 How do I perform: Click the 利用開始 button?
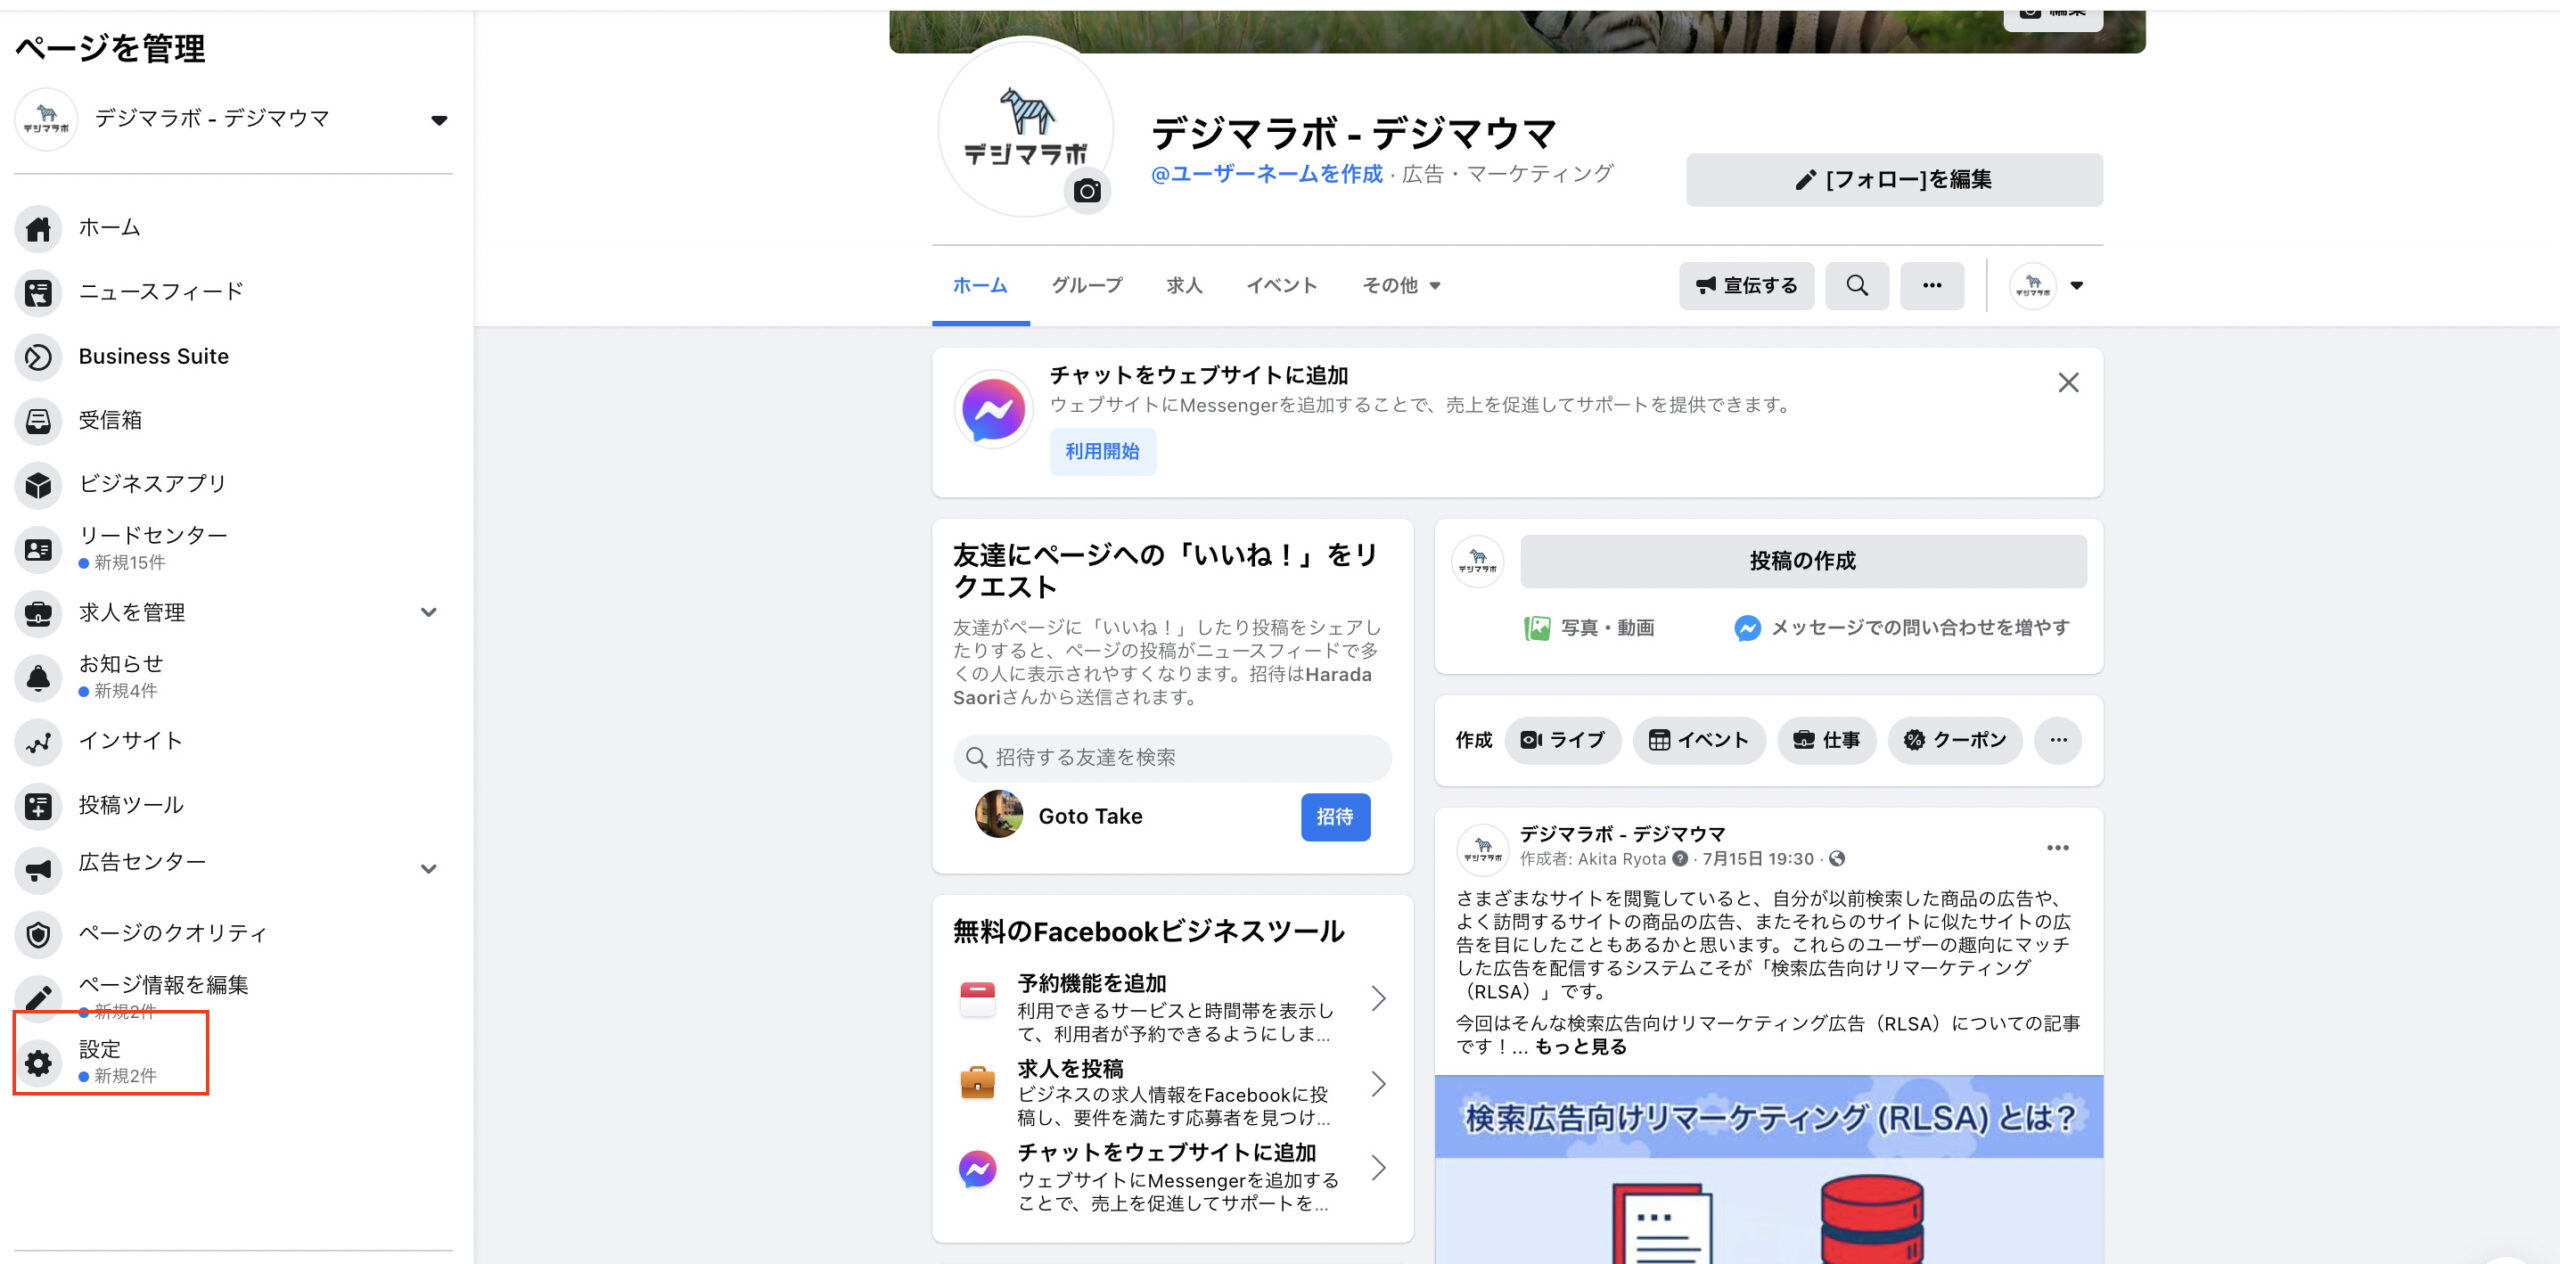(x=1102, y=452)
